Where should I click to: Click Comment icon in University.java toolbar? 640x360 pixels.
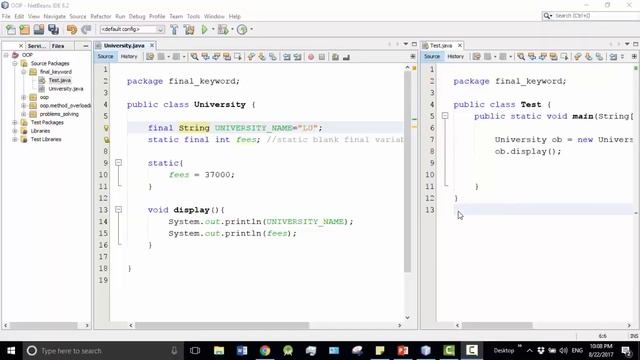(x=336, y=57)
